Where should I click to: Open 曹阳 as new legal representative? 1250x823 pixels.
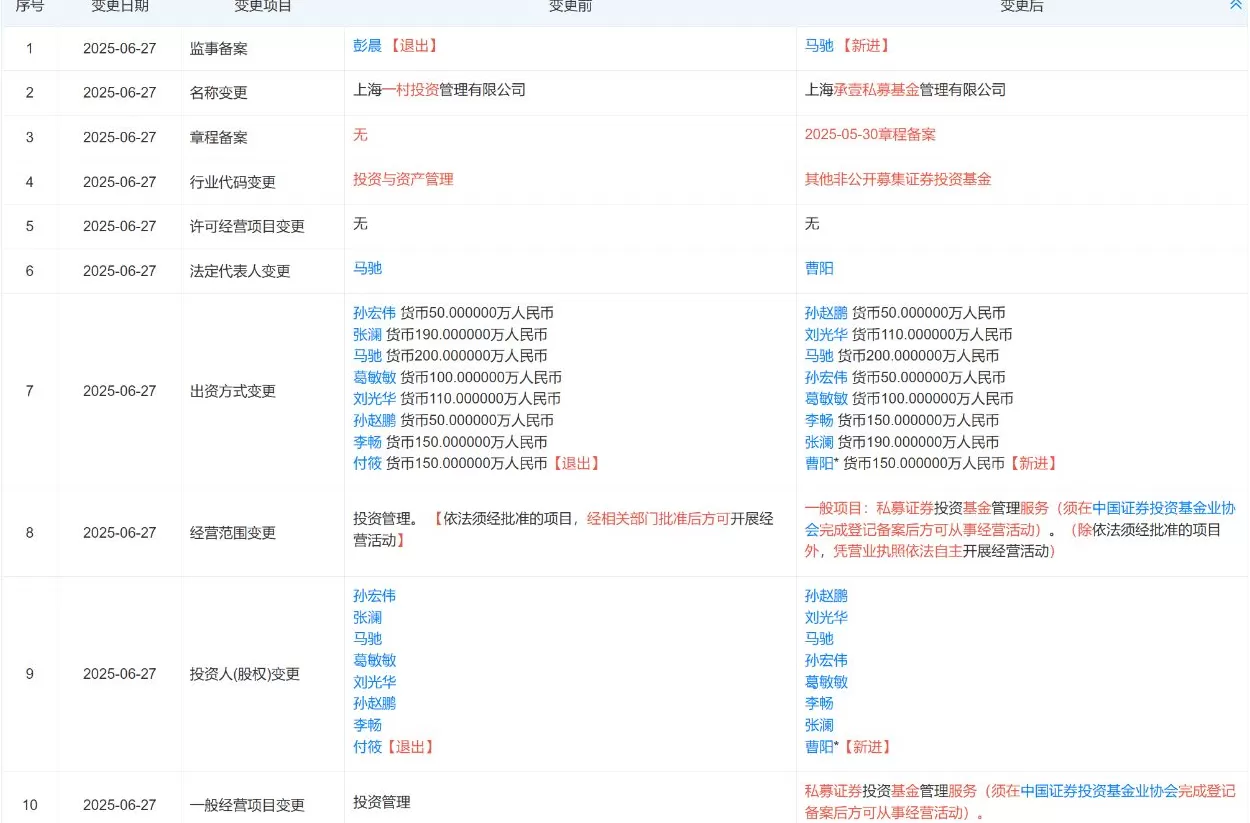coord(818,268)
